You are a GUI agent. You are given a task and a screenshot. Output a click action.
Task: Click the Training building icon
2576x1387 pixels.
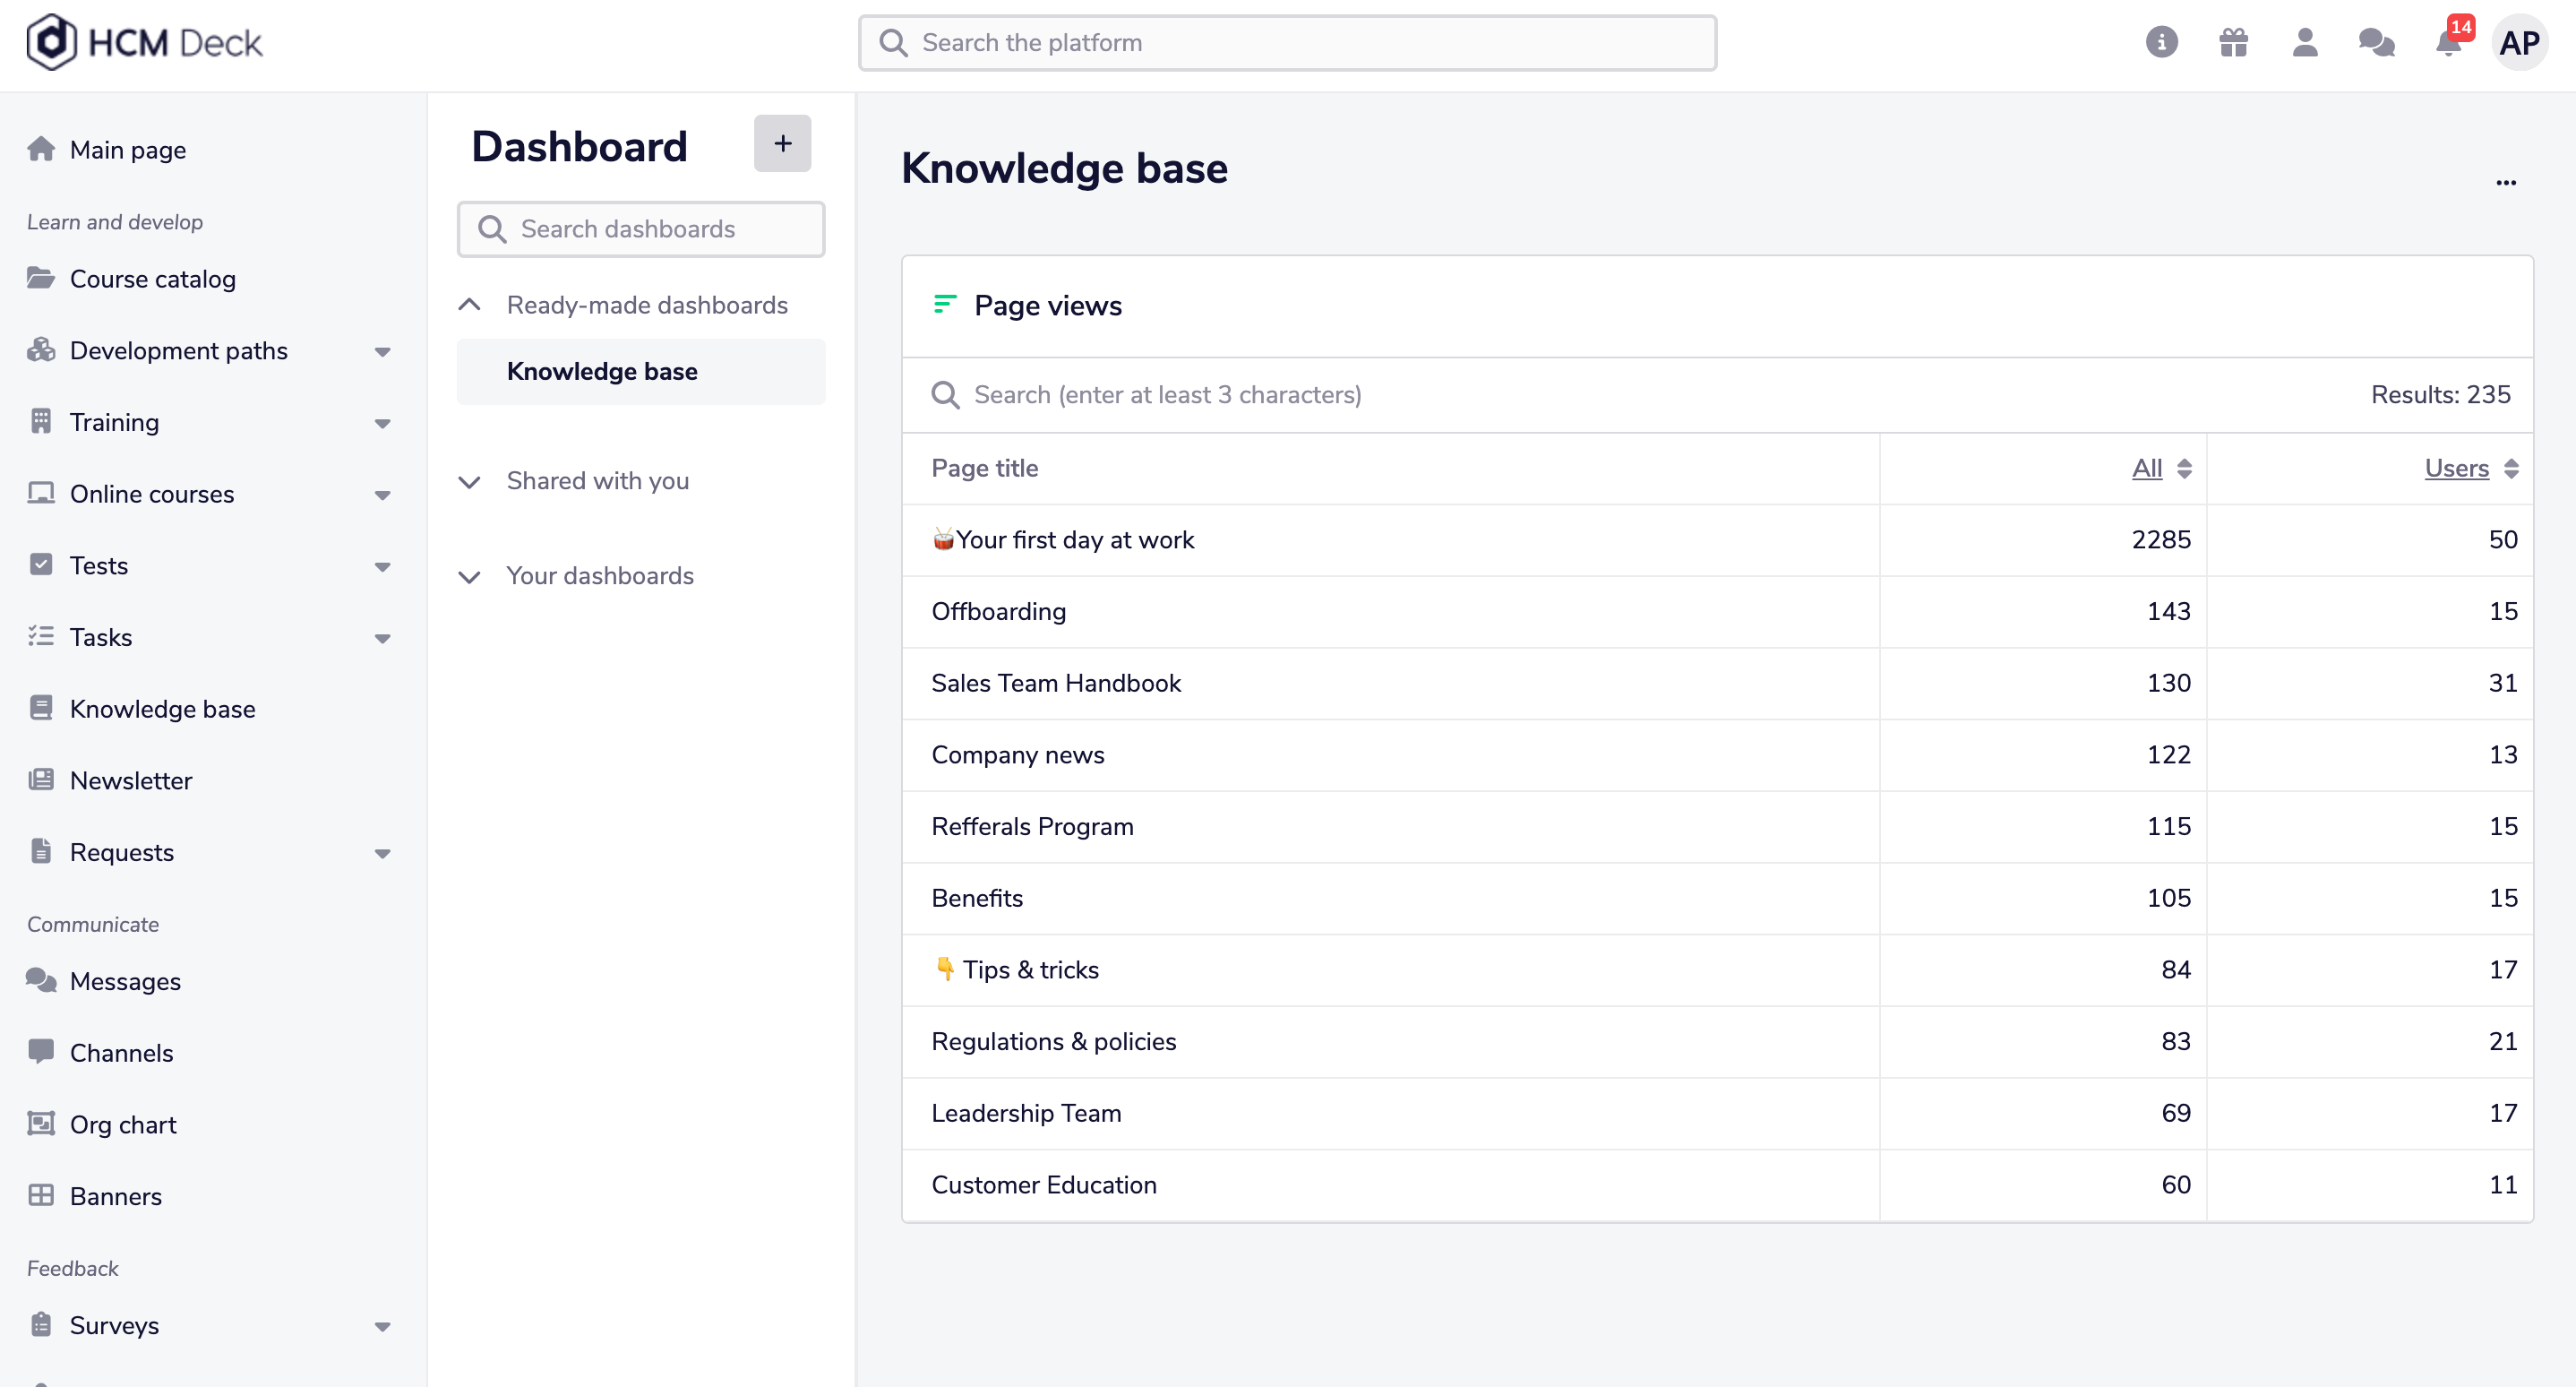tap(41, 421)
